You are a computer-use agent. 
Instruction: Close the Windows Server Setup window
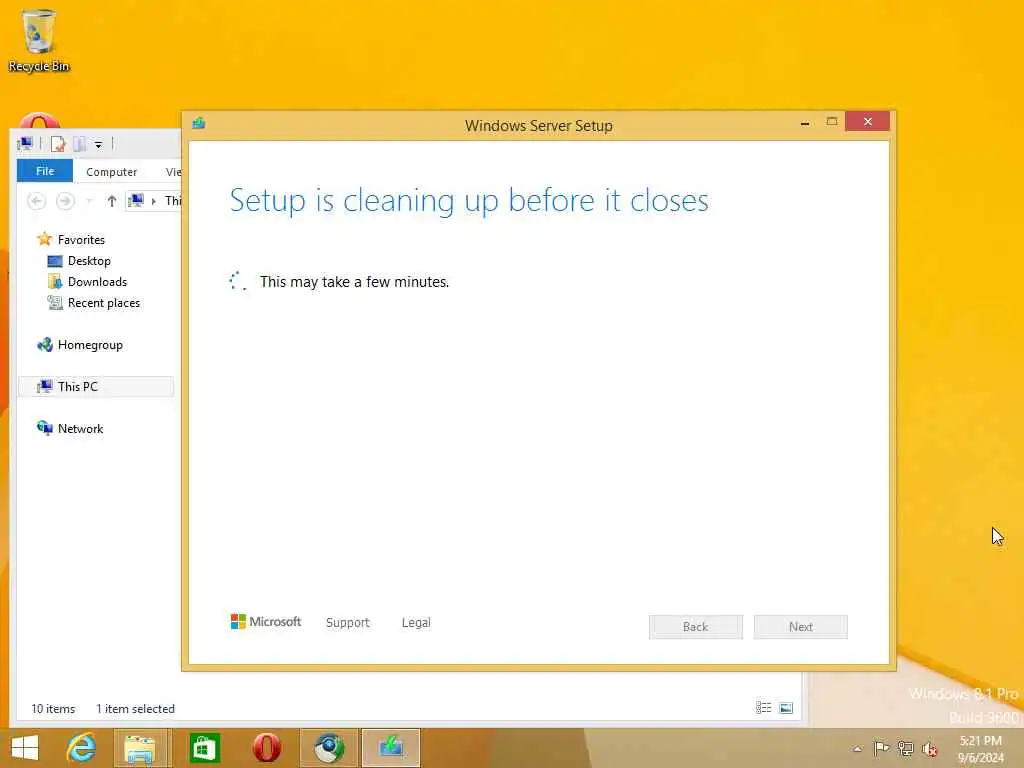(867, 121)
